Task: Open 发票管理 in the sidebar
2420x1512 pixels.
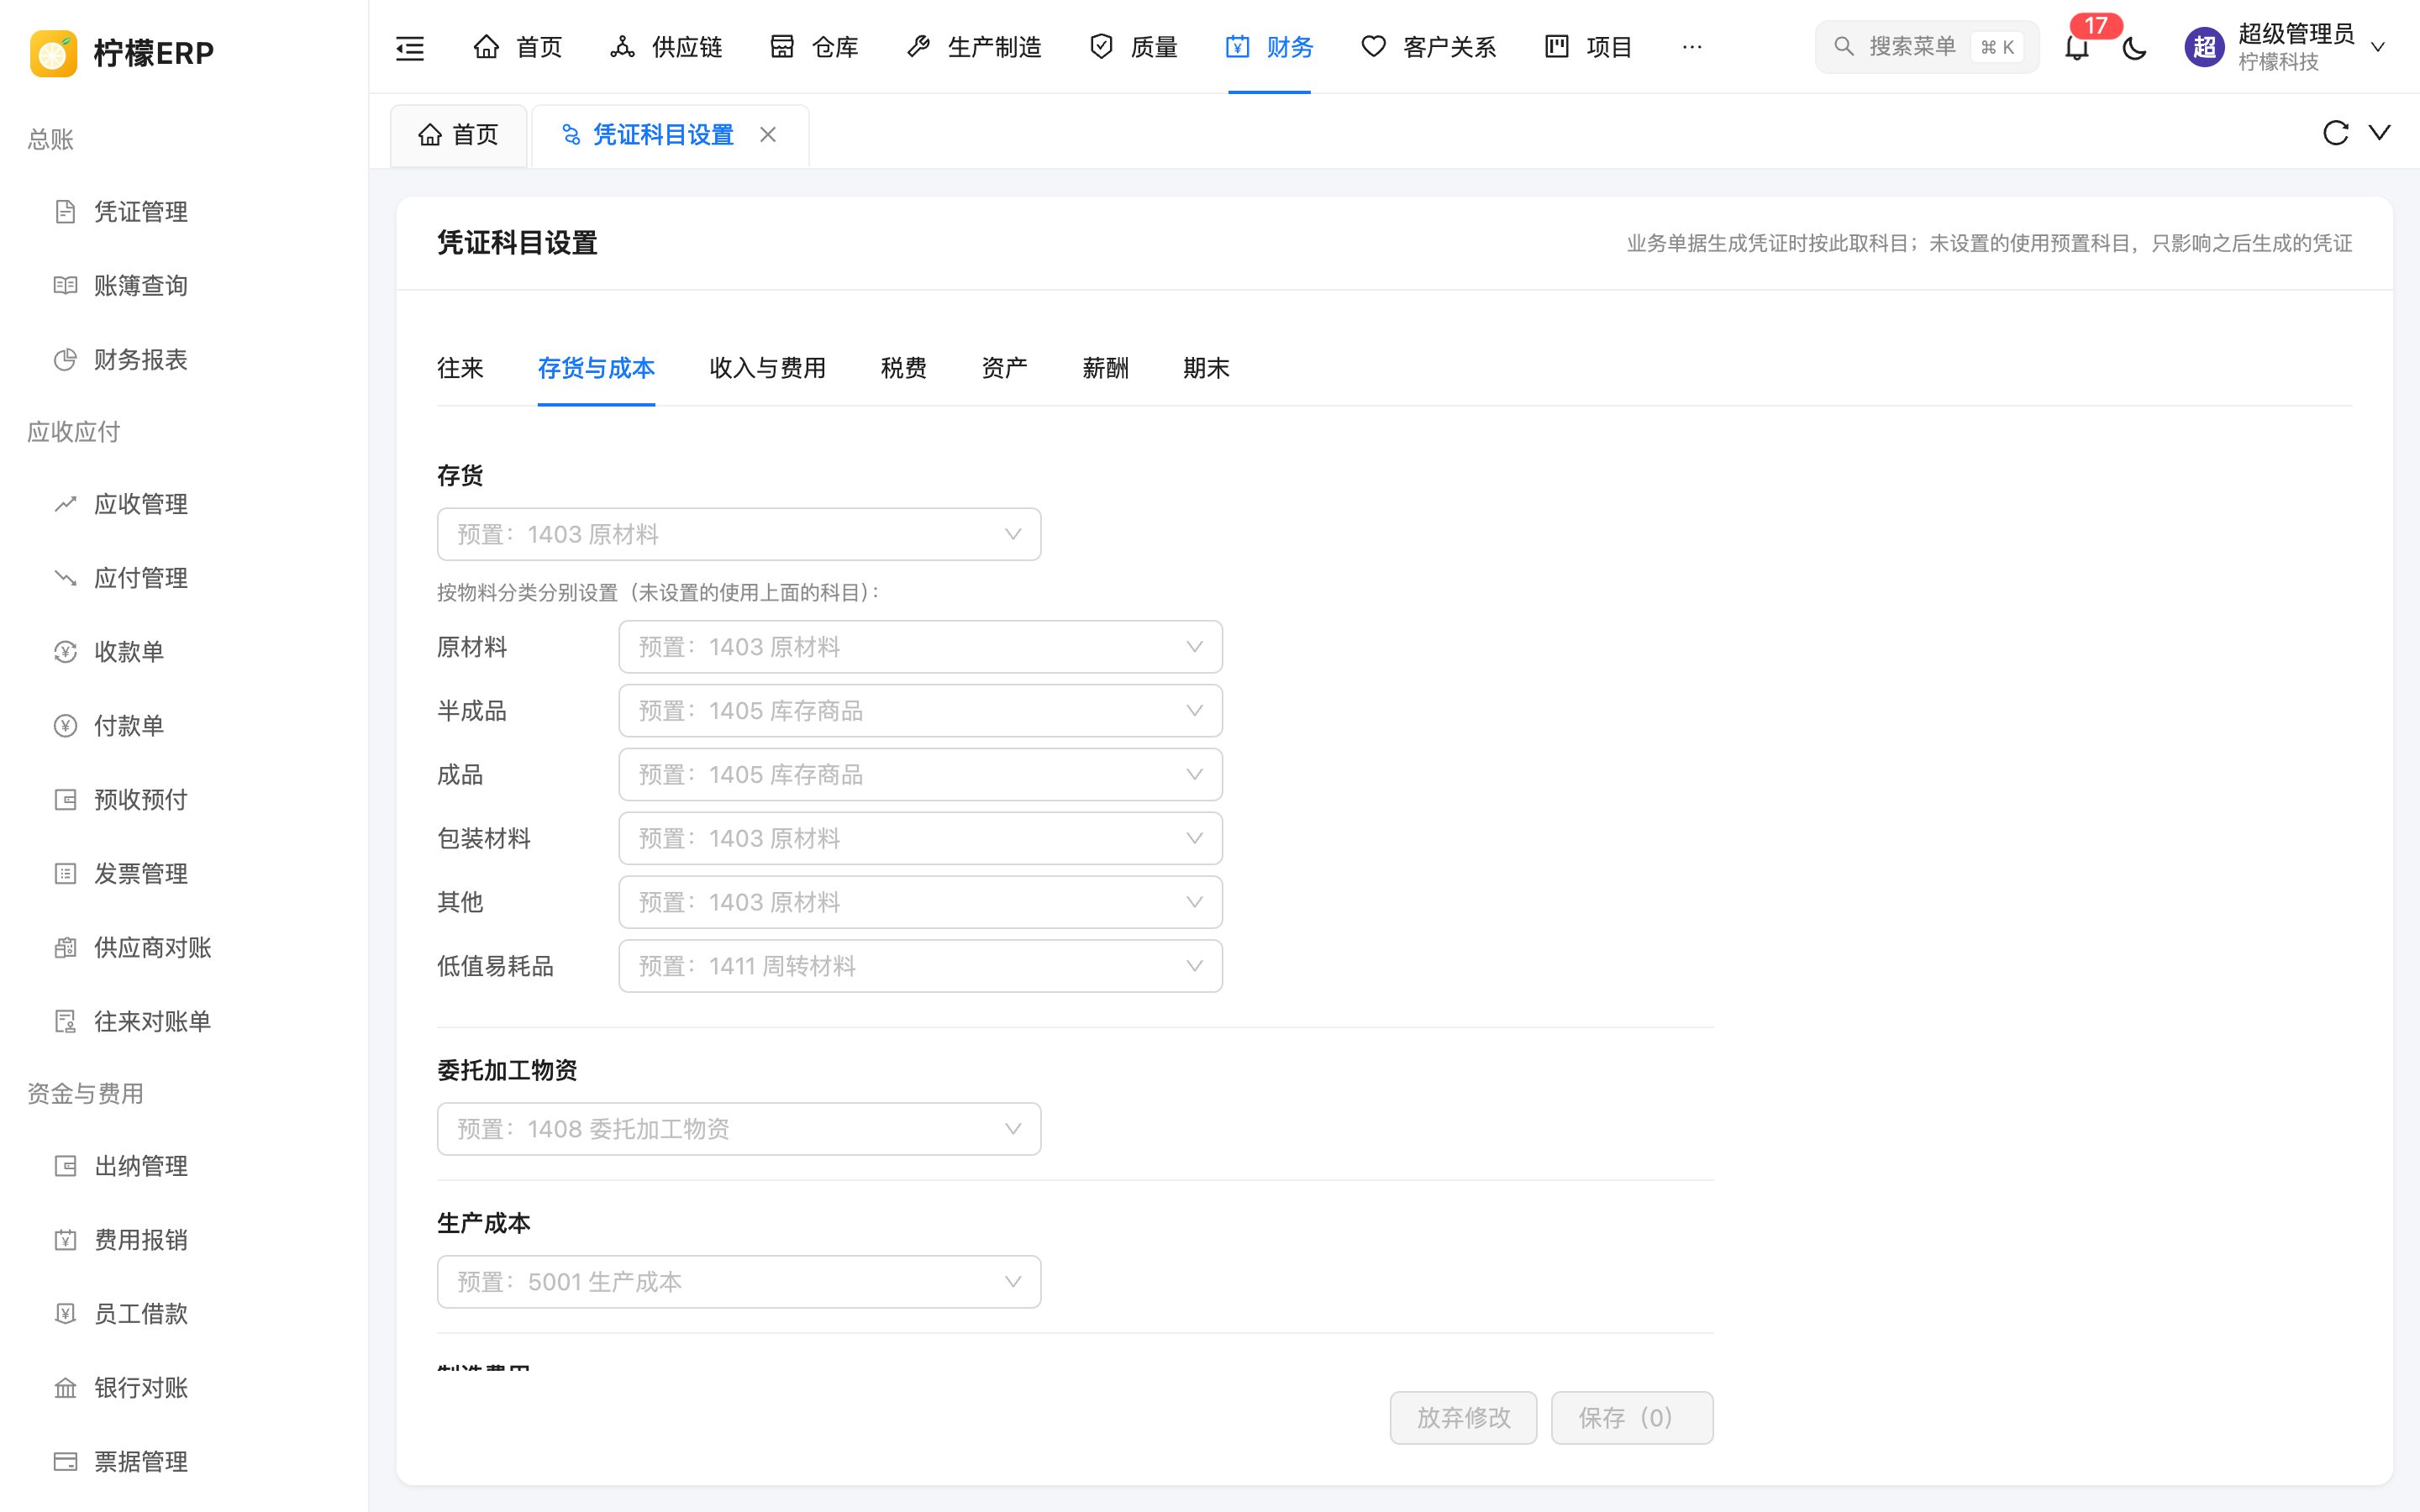Action: (x=141, y=874)
